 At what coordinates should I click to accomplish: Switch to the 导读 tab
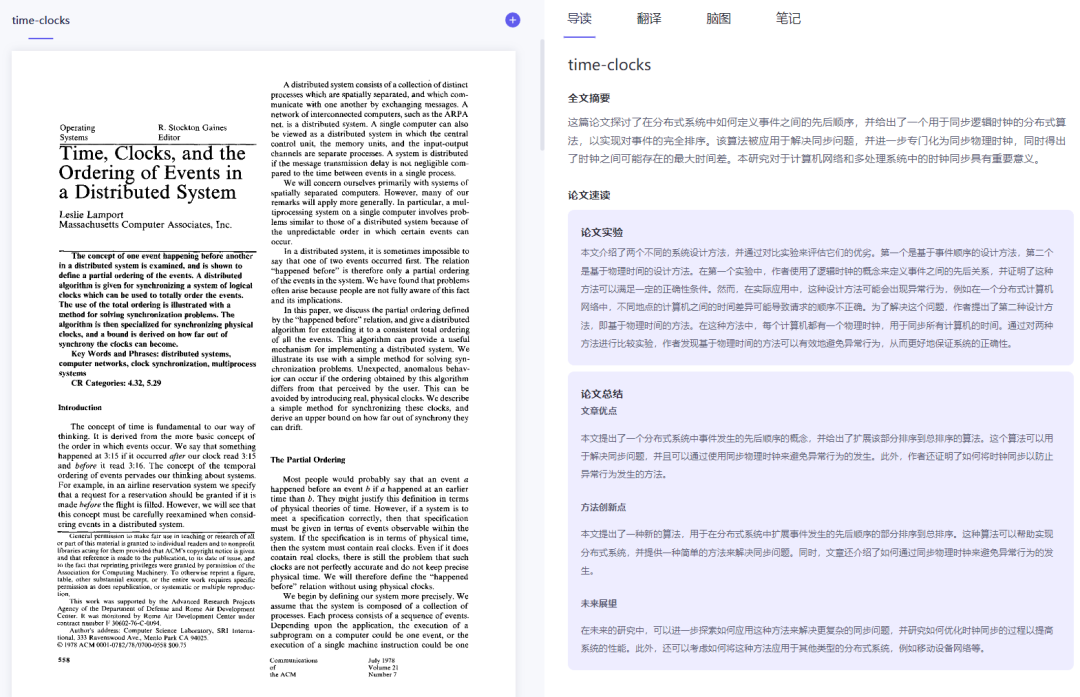579,19
